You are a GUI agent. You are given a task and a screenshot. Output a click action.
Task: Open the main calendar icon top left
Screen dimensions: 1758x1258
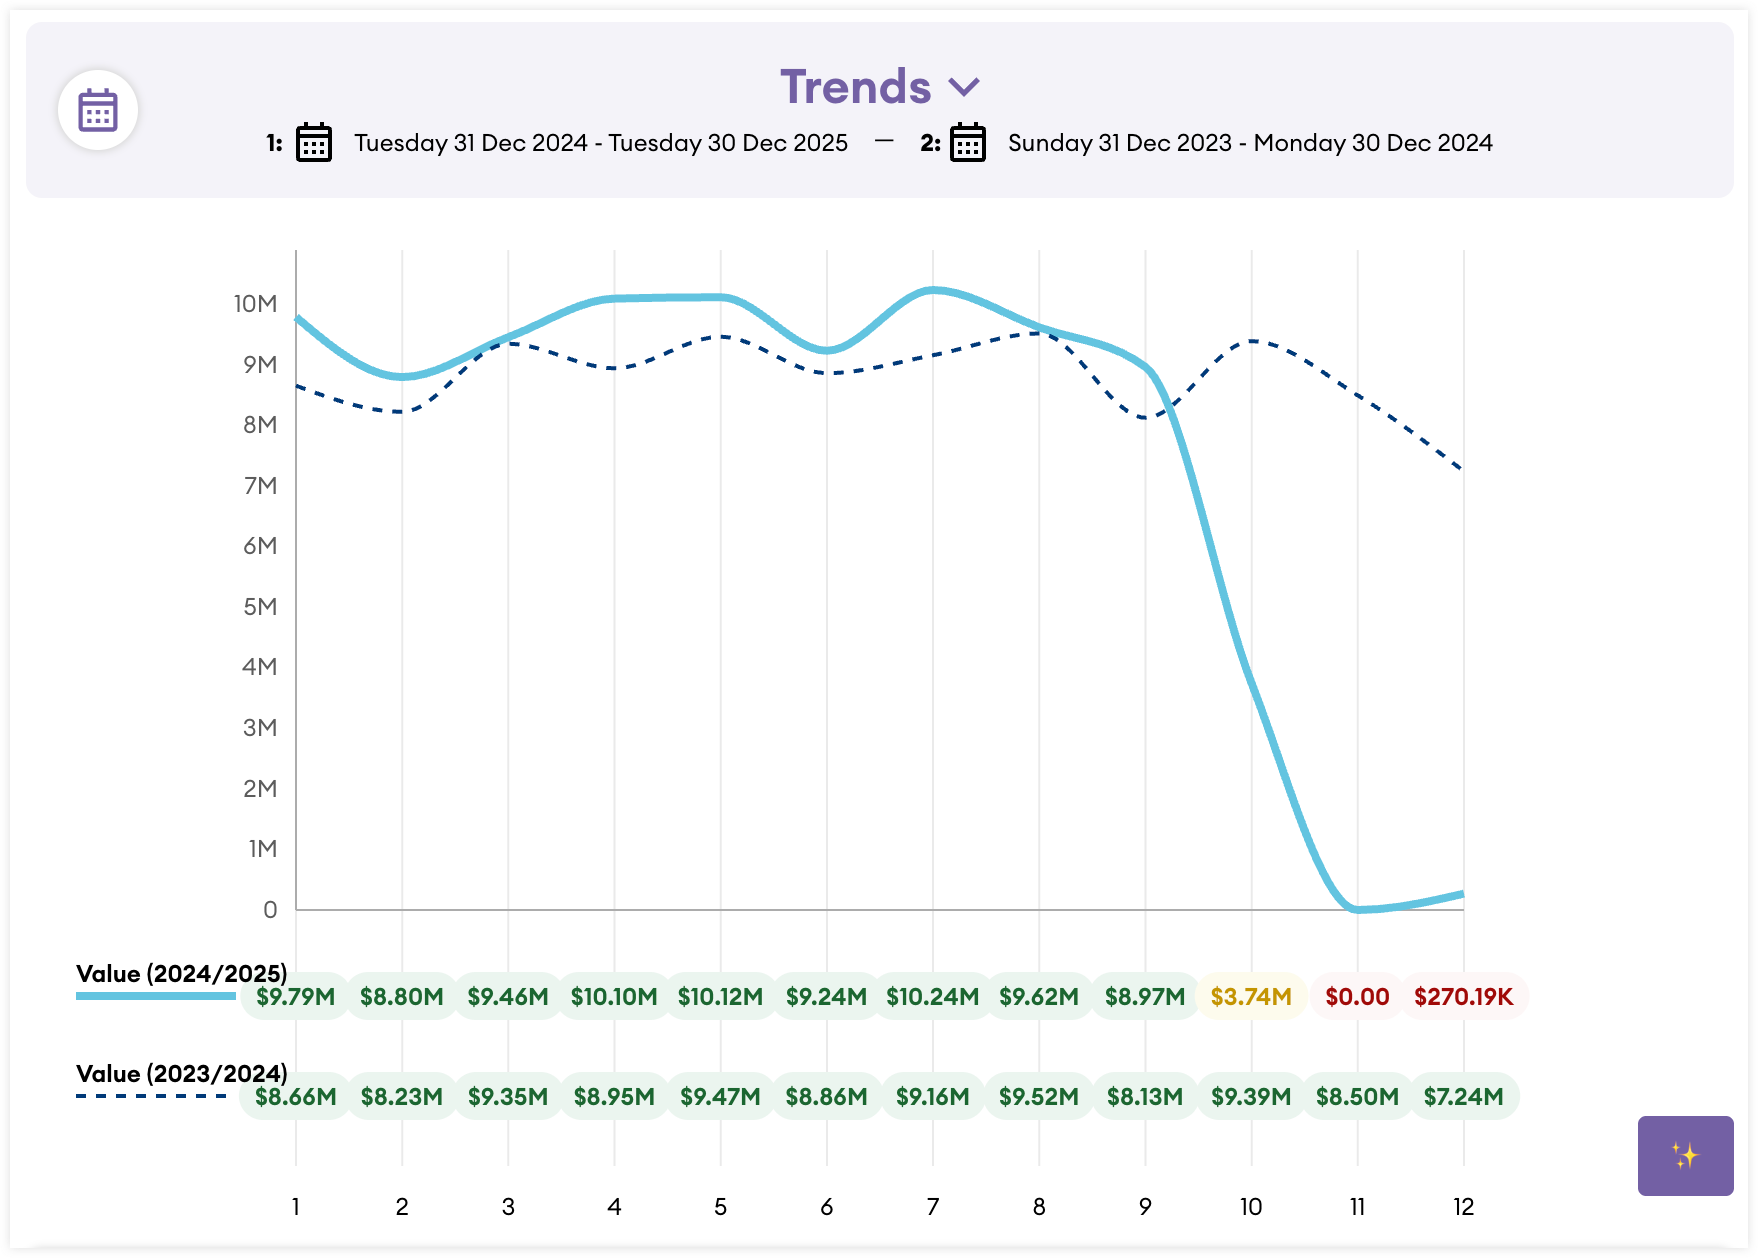(x=97, y=108)
